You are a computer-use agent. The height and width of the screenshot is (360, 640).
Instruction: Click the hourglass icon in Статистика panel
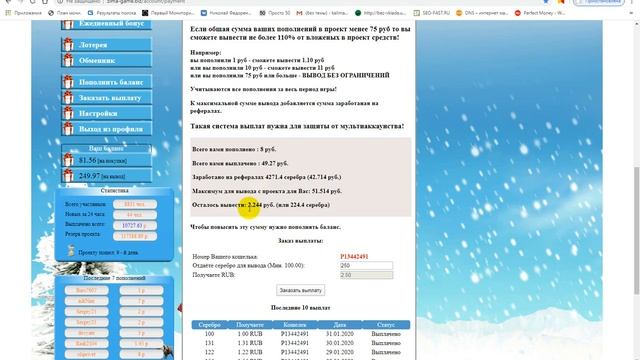click(71, 251)
